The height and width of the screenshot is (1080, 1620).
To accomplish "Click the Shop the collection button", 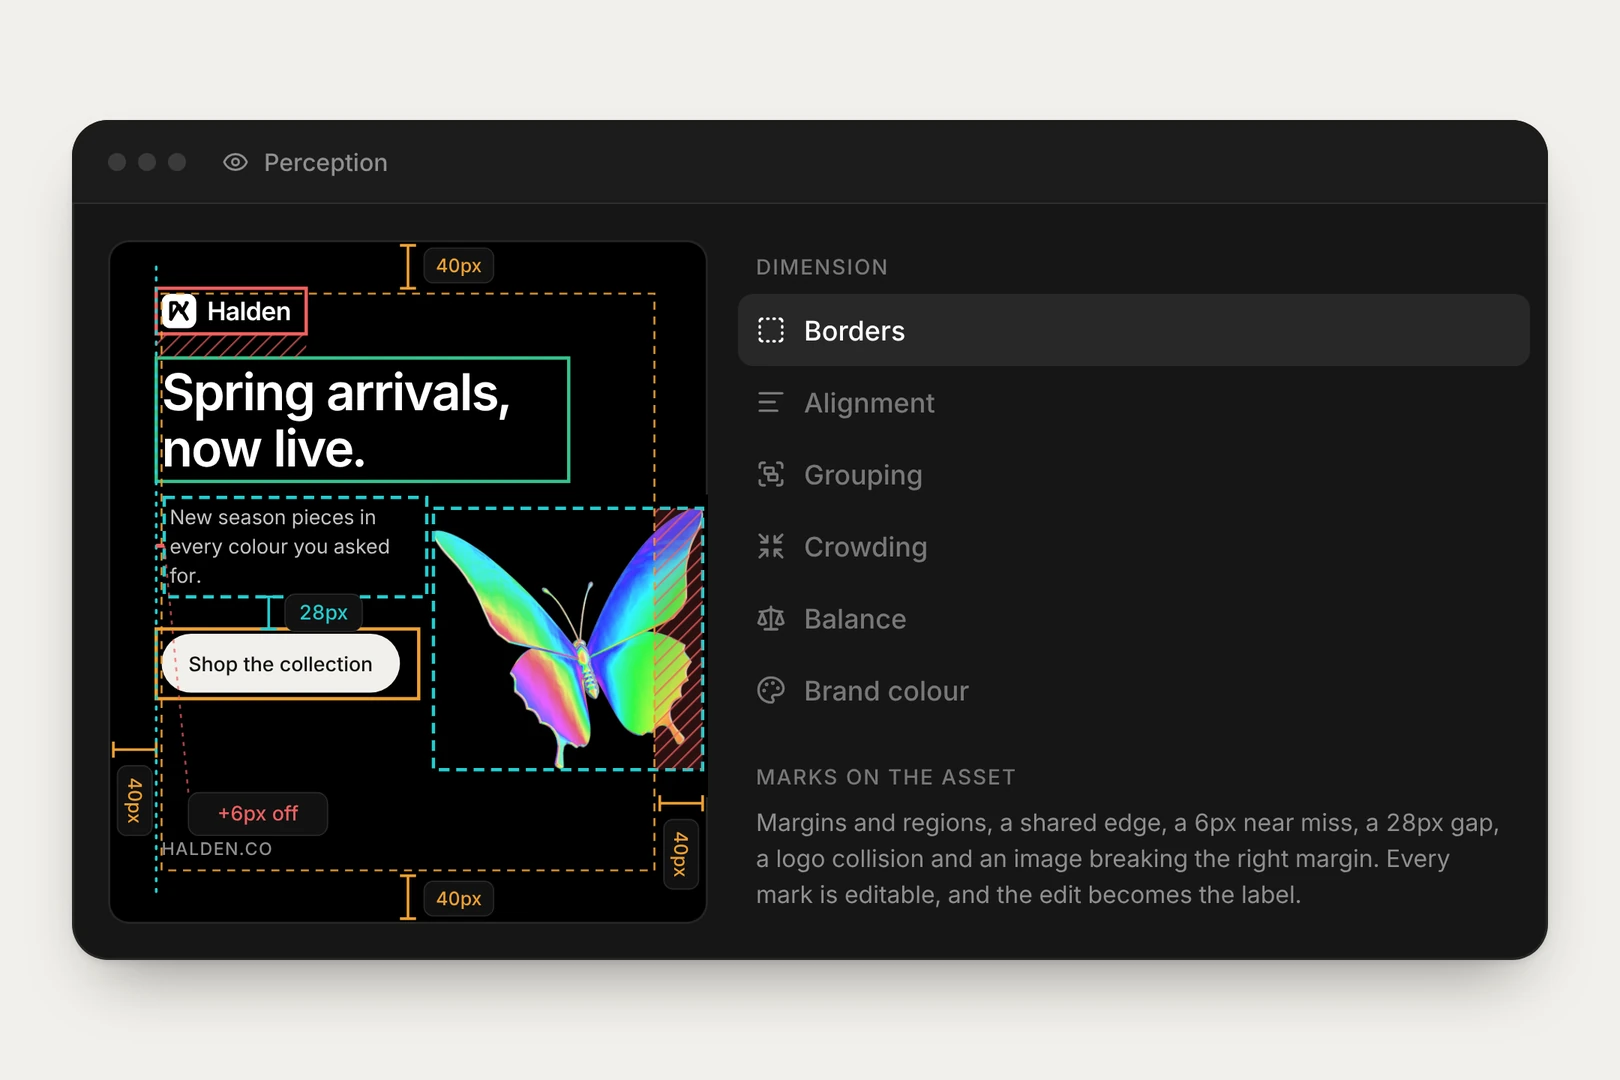I will (x=280, y=664).
